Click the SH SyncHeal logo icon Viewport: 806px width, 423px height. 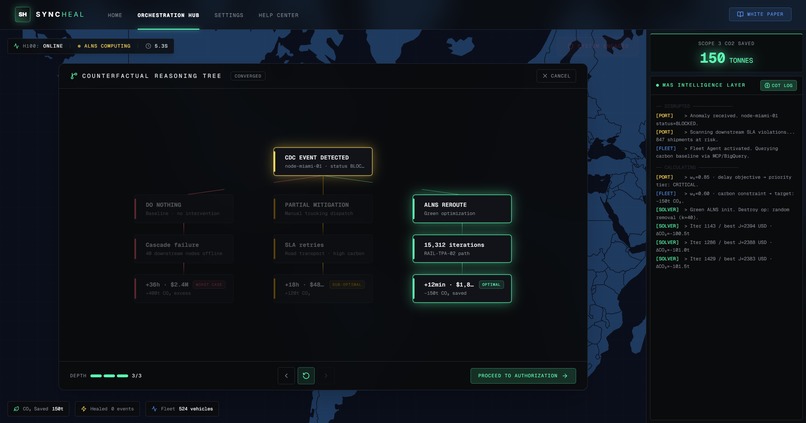pos(23,14)
